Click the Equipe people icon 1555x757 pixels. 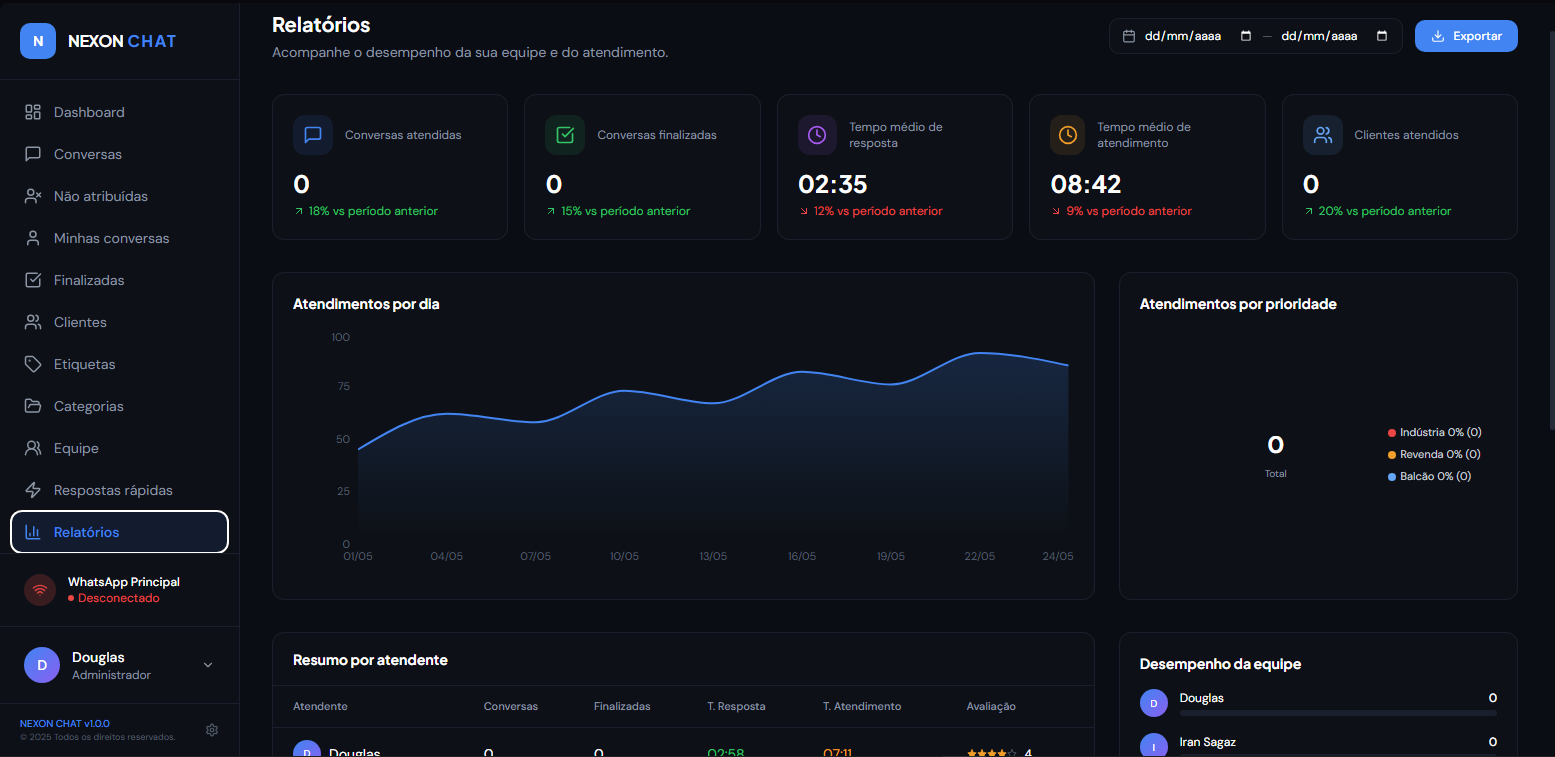pyautogui.click(x=33, y=448)
